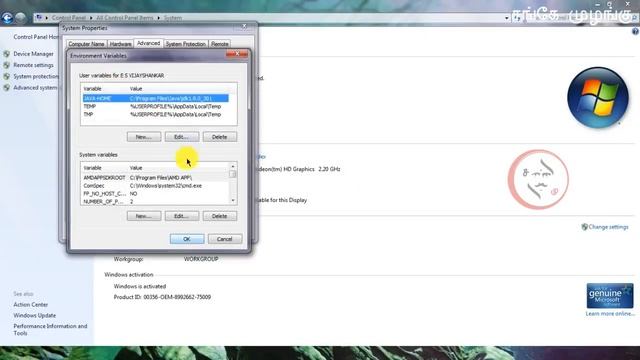This screenshot has height=360, width=640.
Task: Click Learn more online link
Action: click(x=610, y=314)
